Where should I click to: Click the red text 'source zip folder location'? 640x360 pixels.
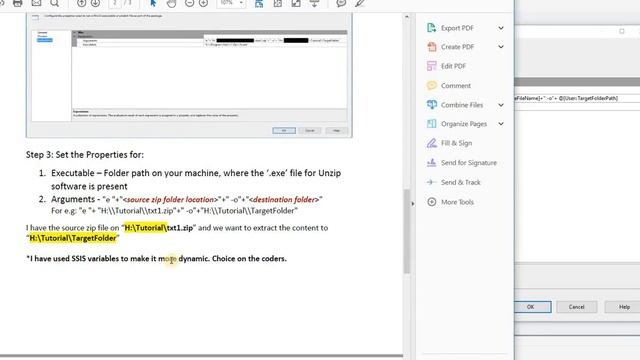[x=171, y=200]
